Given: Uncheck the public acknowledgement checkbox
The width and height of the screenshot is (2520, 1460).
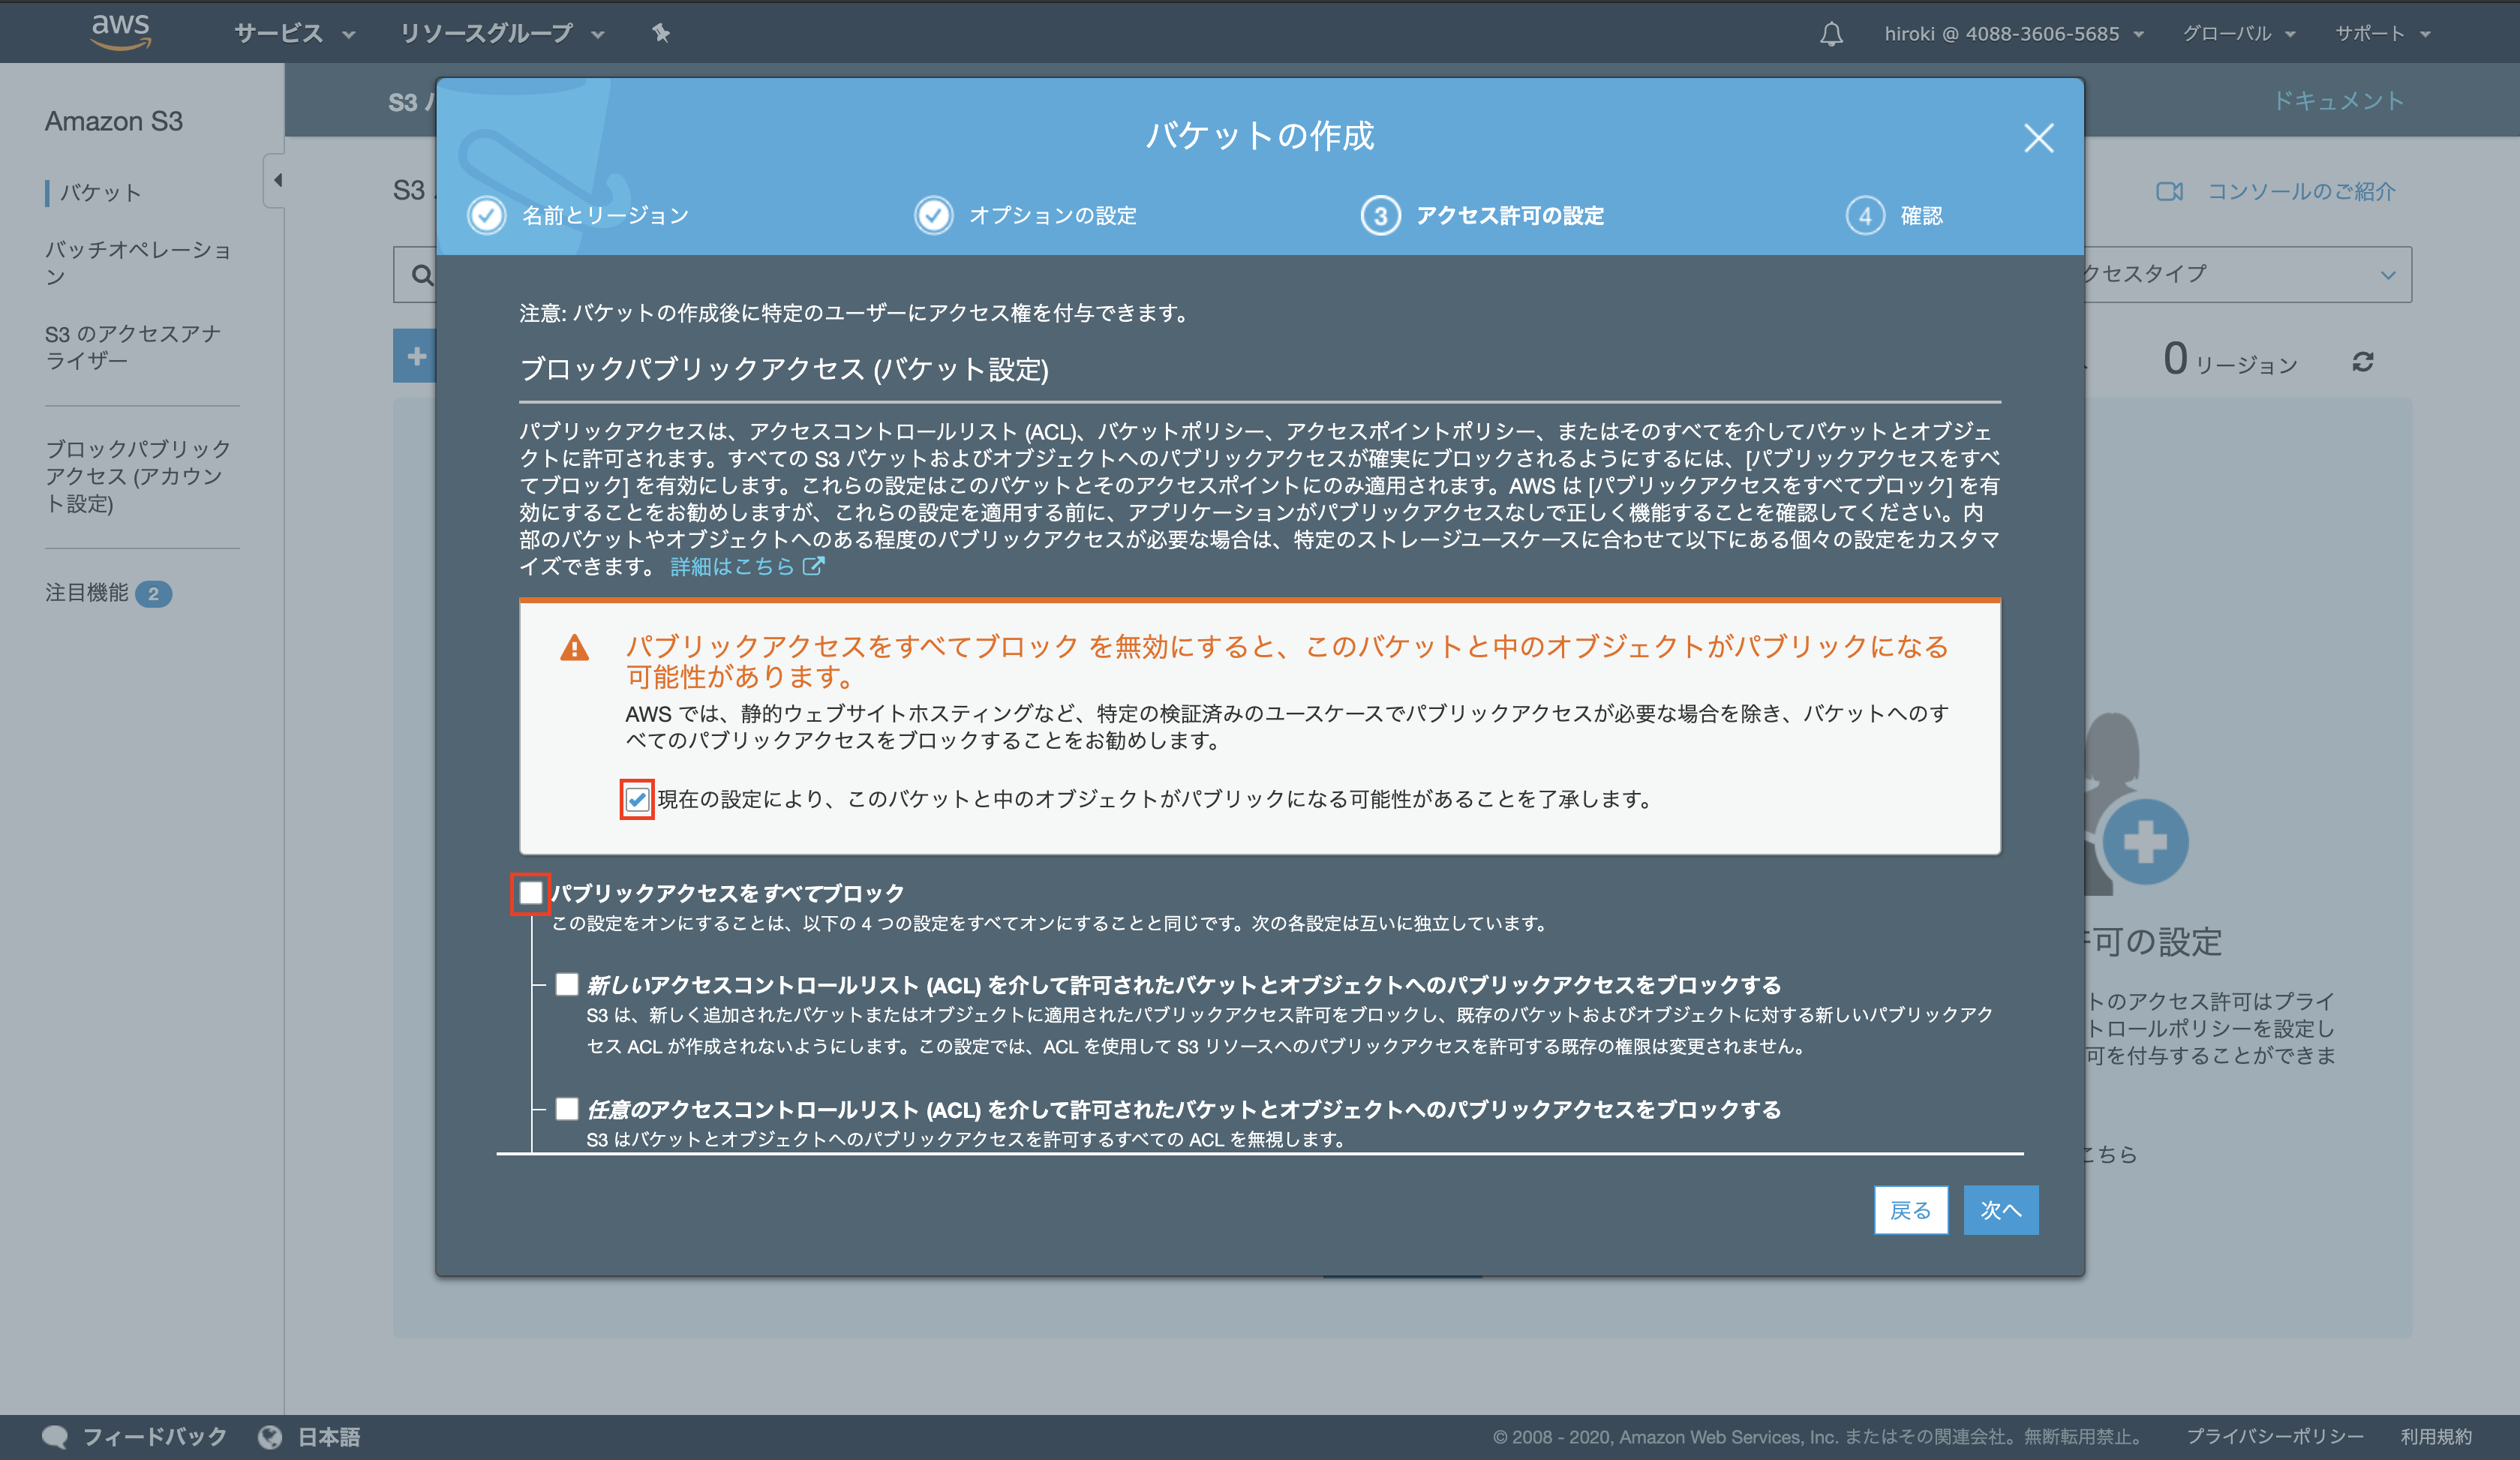Looking at the screenshot, I should pyautogui.click(x=637, y=799).
